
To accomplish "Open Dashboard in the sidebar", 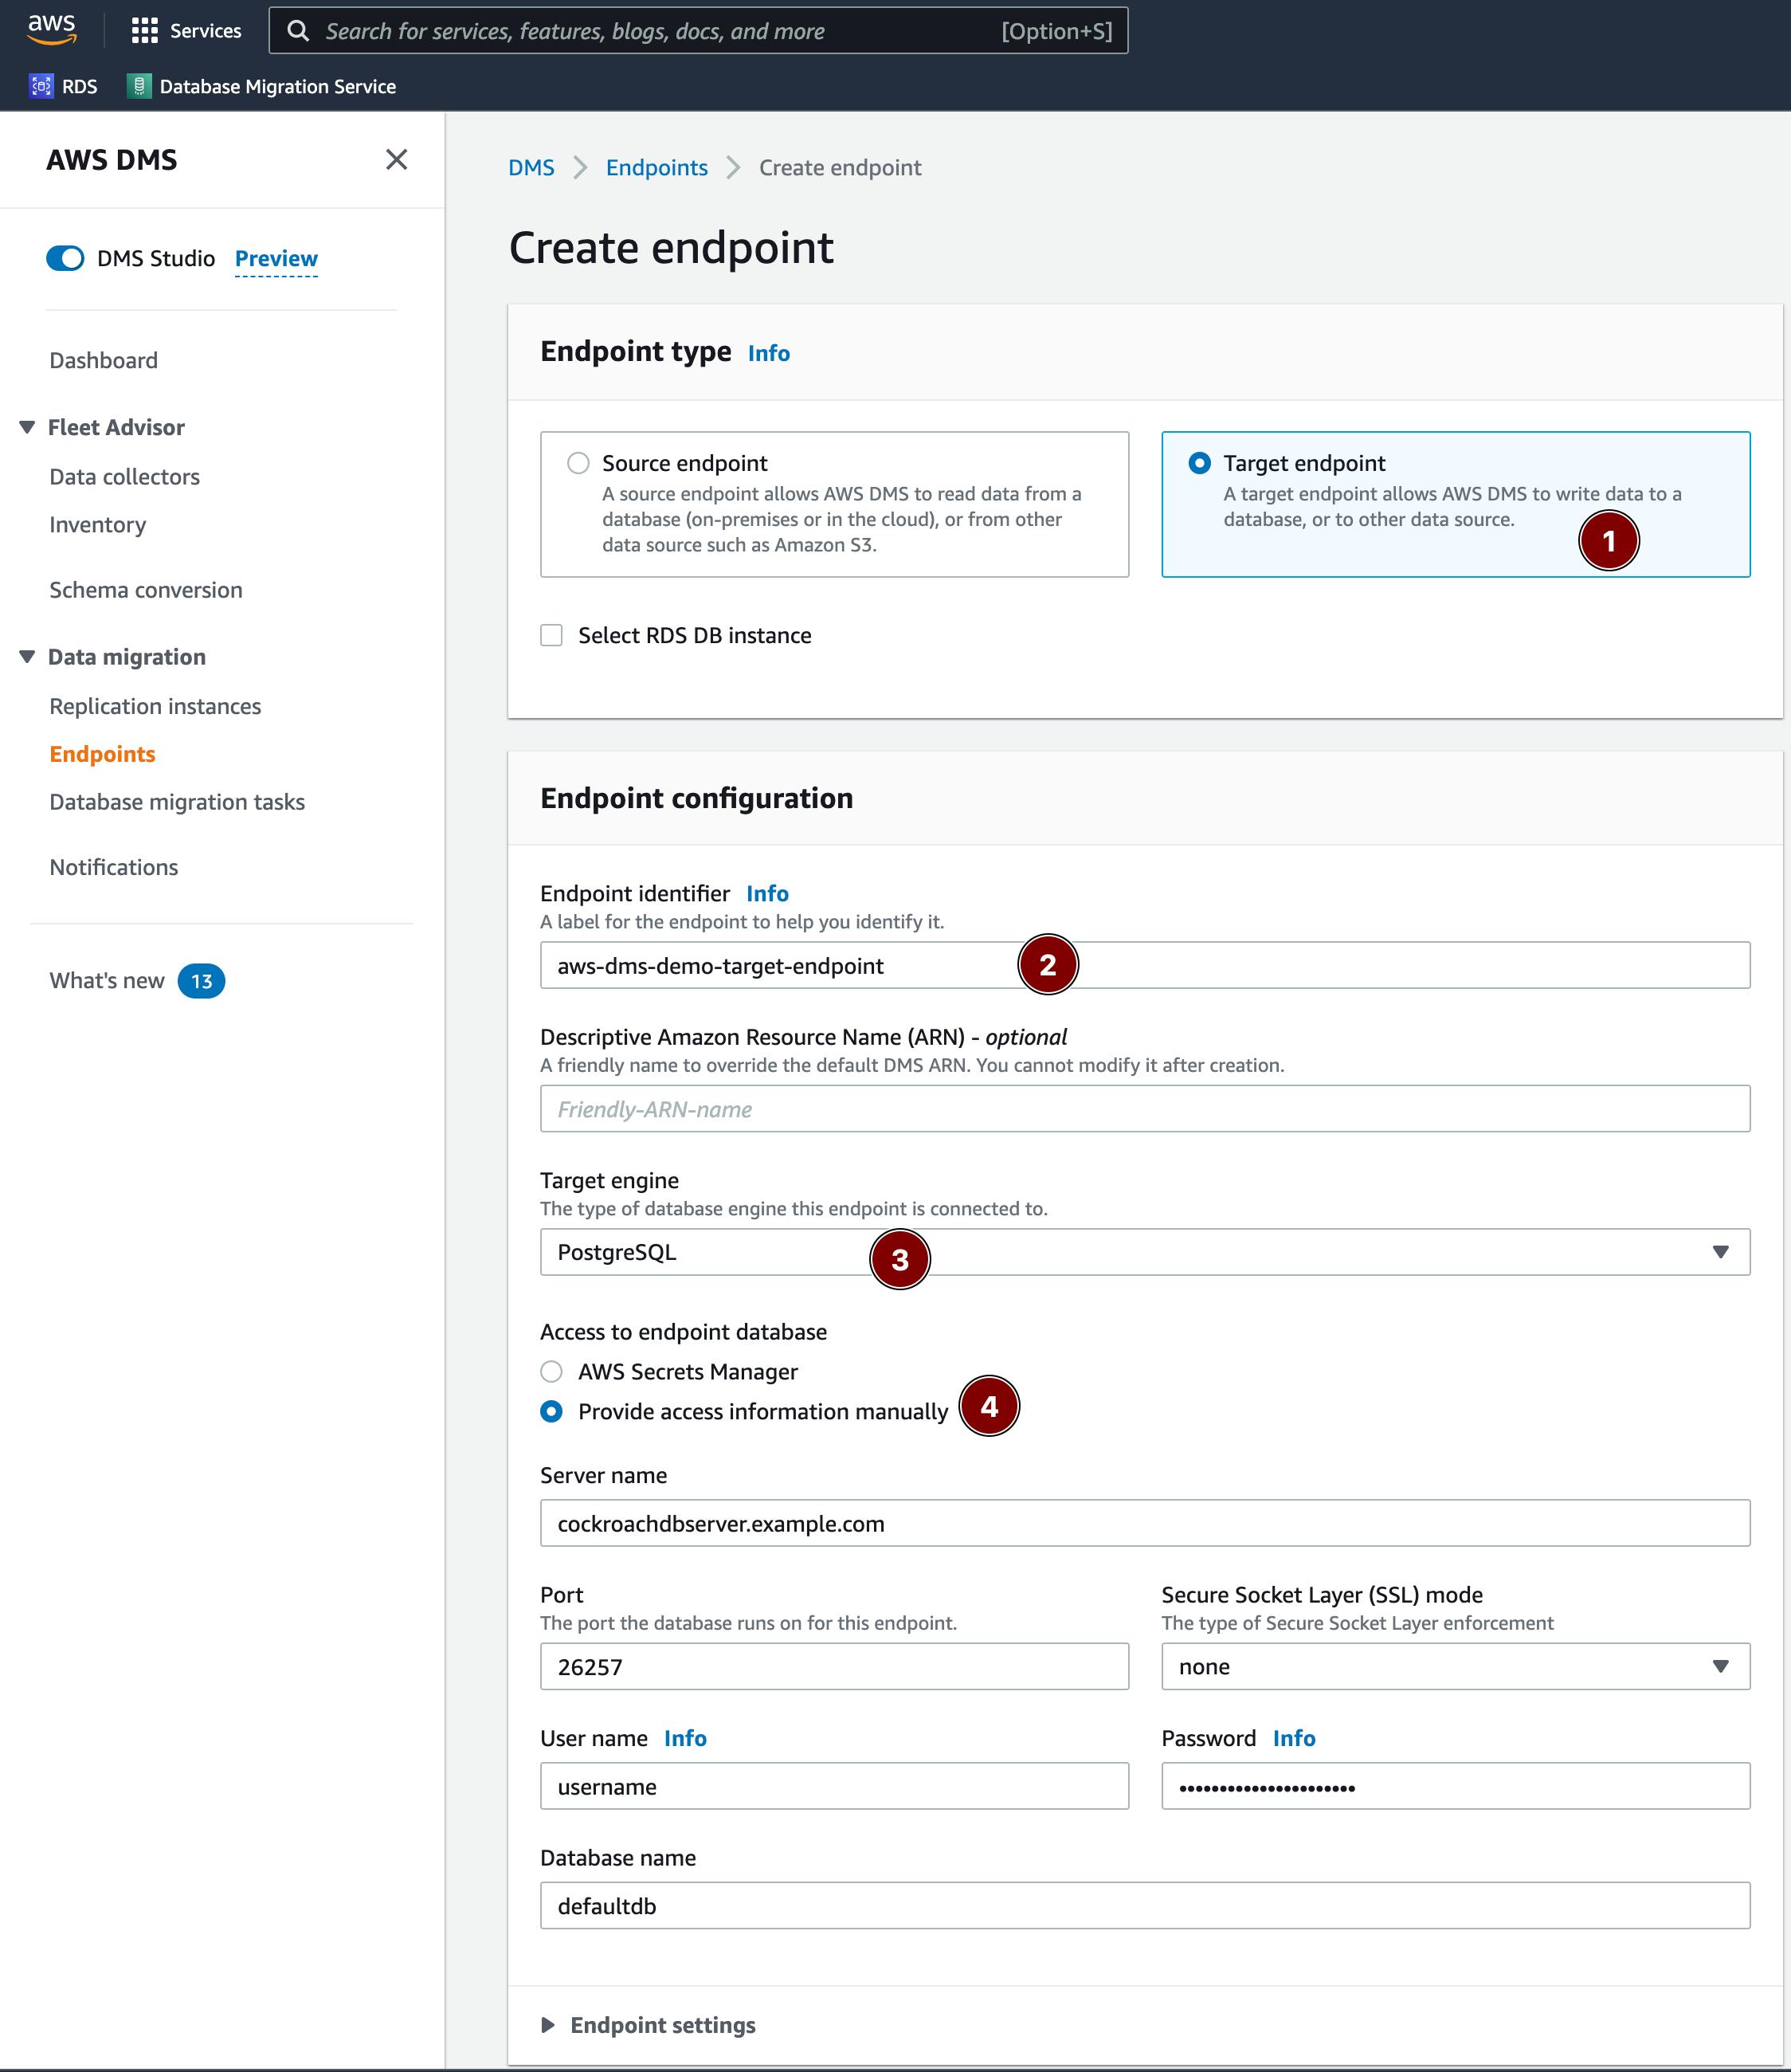I will click(104, 360).
